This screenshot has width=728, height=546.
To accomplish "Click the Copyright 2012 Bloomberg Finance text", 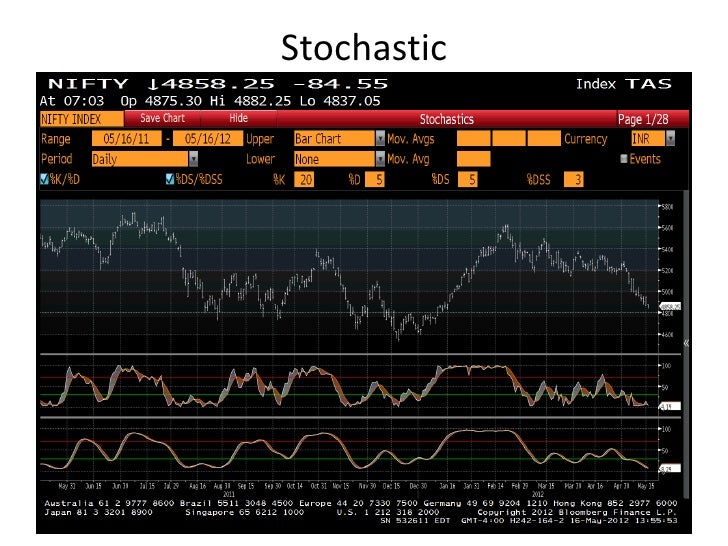I will coord(577,512).
